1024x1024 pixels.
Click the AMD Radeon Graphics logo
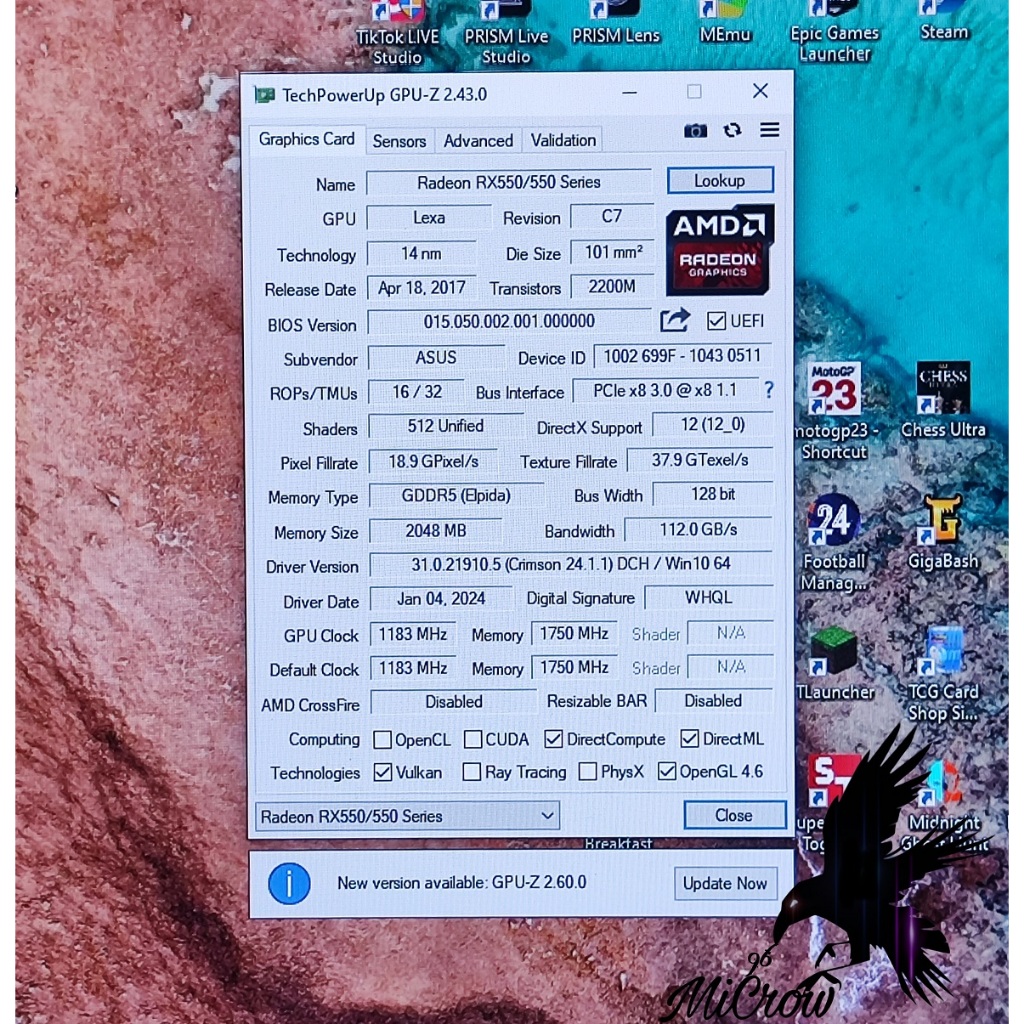point(720,251)
